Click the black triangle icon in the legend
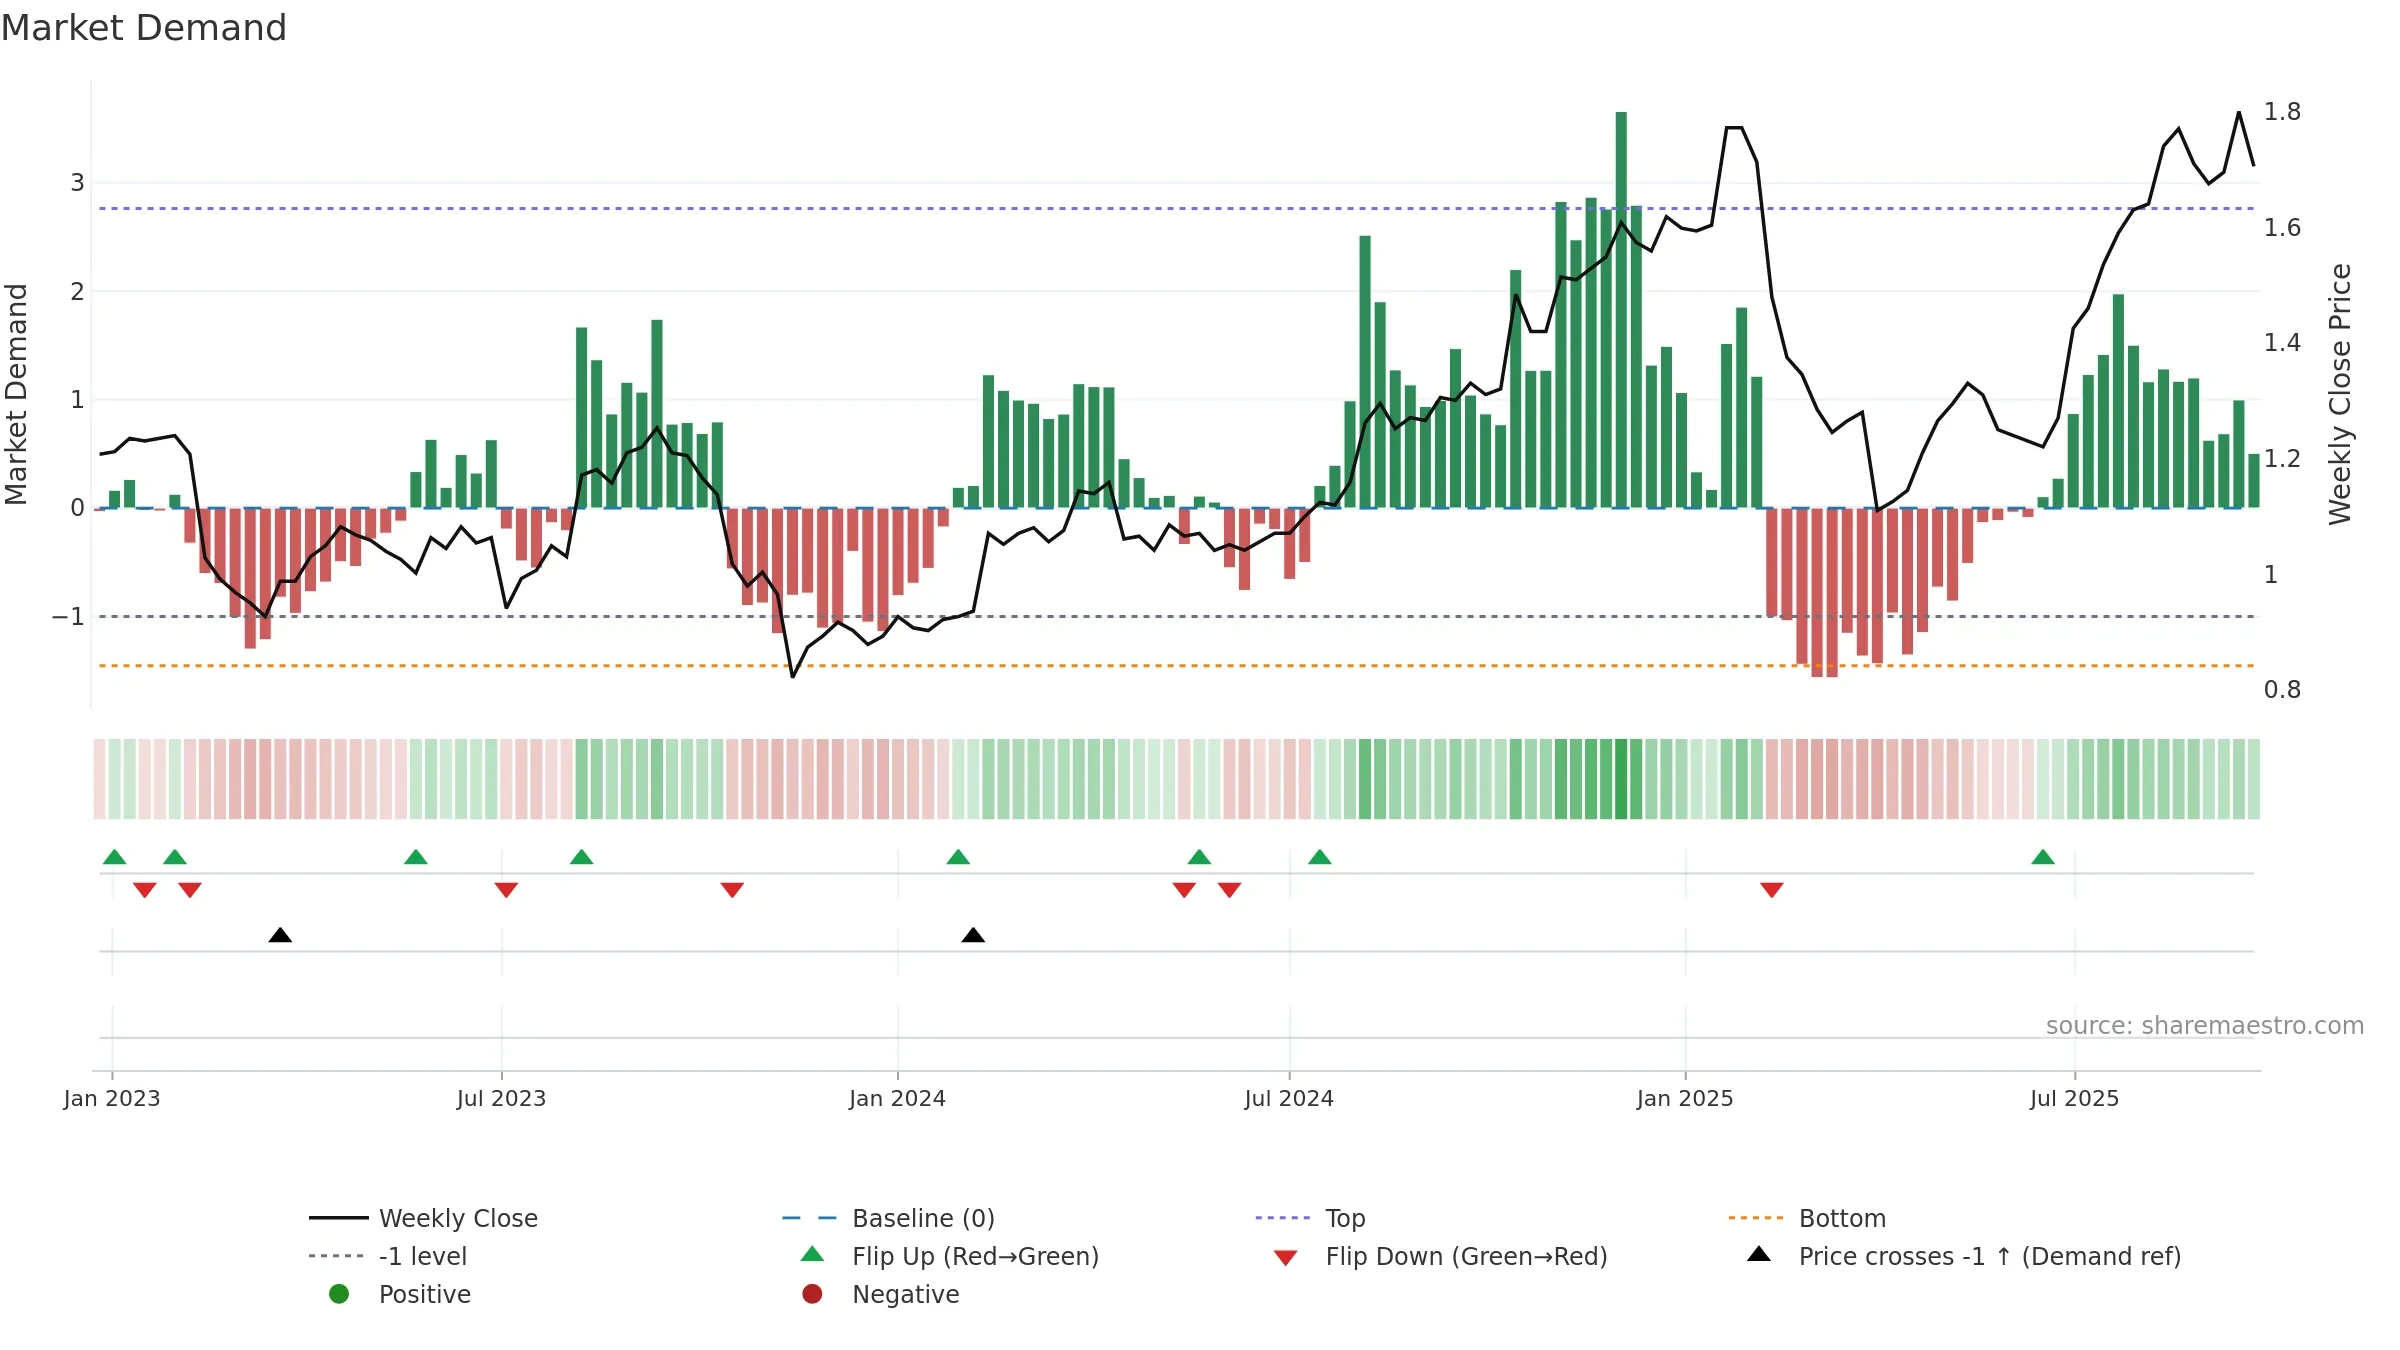2400x1350 pixels. (1759, 1254)
